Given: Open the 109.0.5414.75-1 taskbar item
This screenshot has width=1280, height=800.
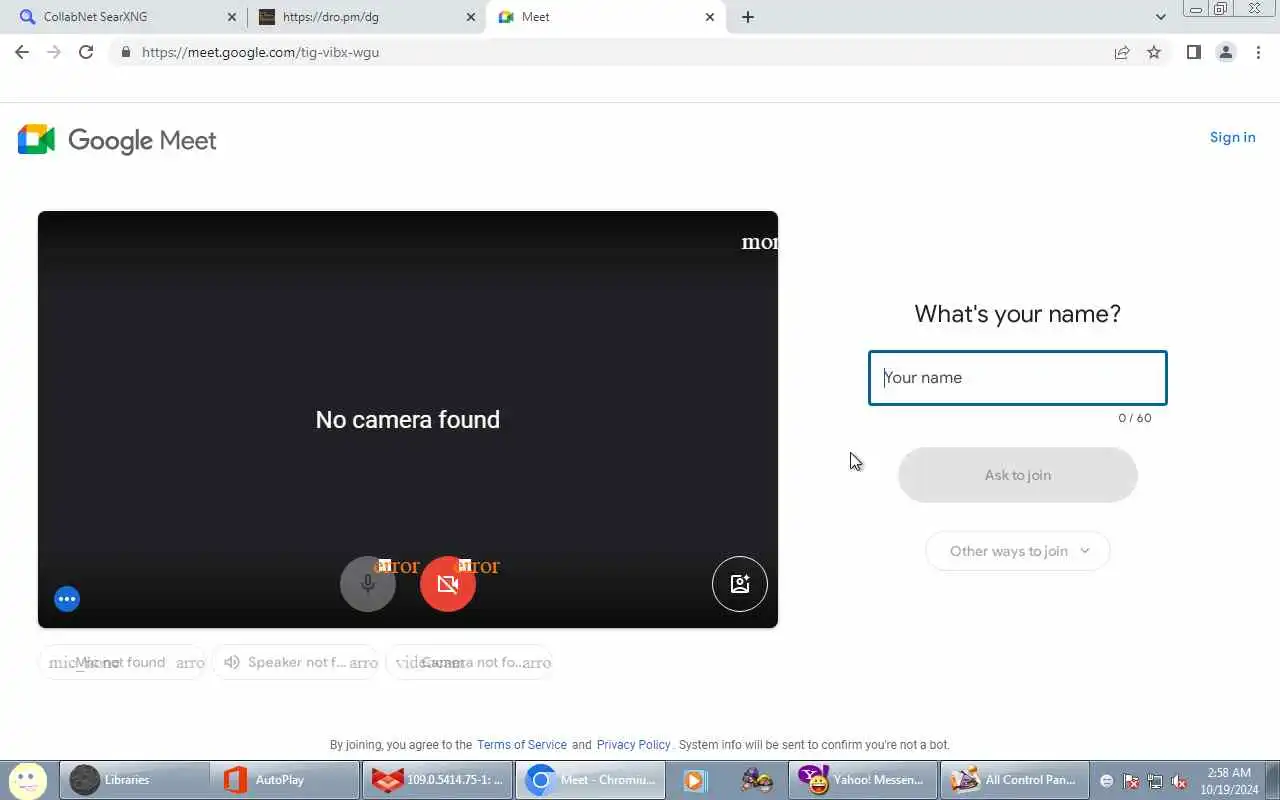Looking at the screenshot, I should tap(437, 780).
